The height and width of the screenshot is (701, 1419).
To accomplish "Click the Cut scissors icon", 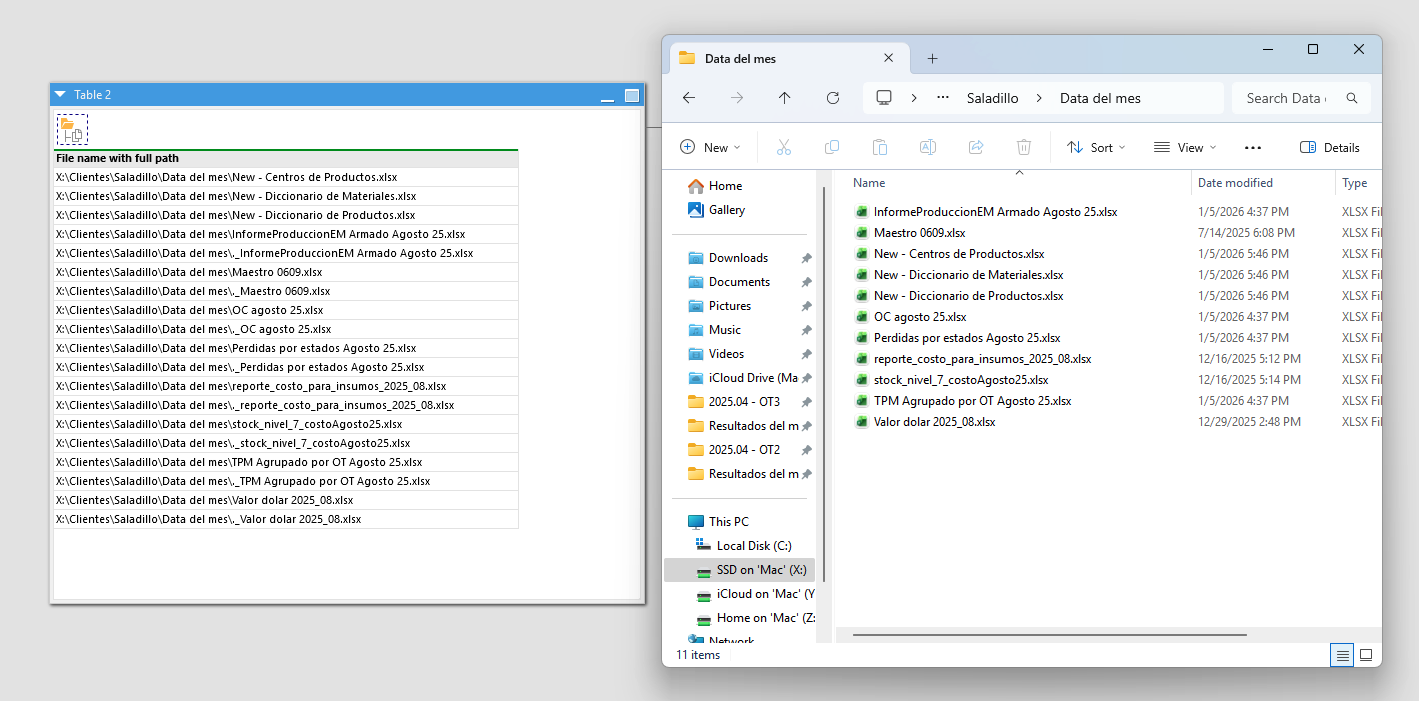I will point(783,147).
